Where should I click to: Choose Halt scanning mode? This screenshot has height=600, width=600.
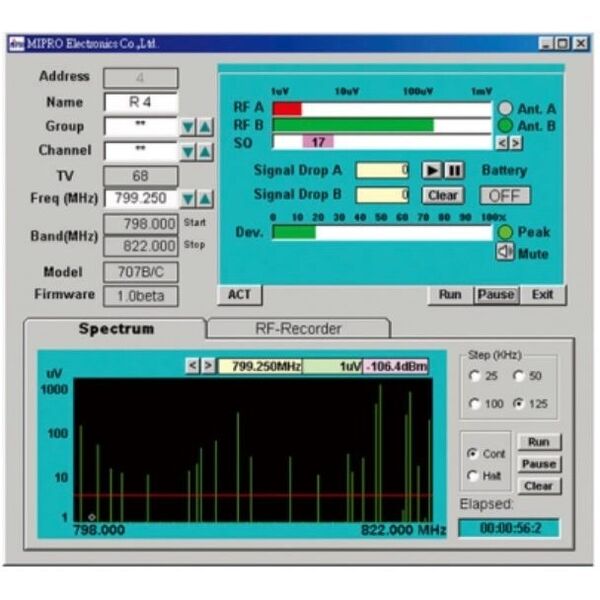point(472,475)
